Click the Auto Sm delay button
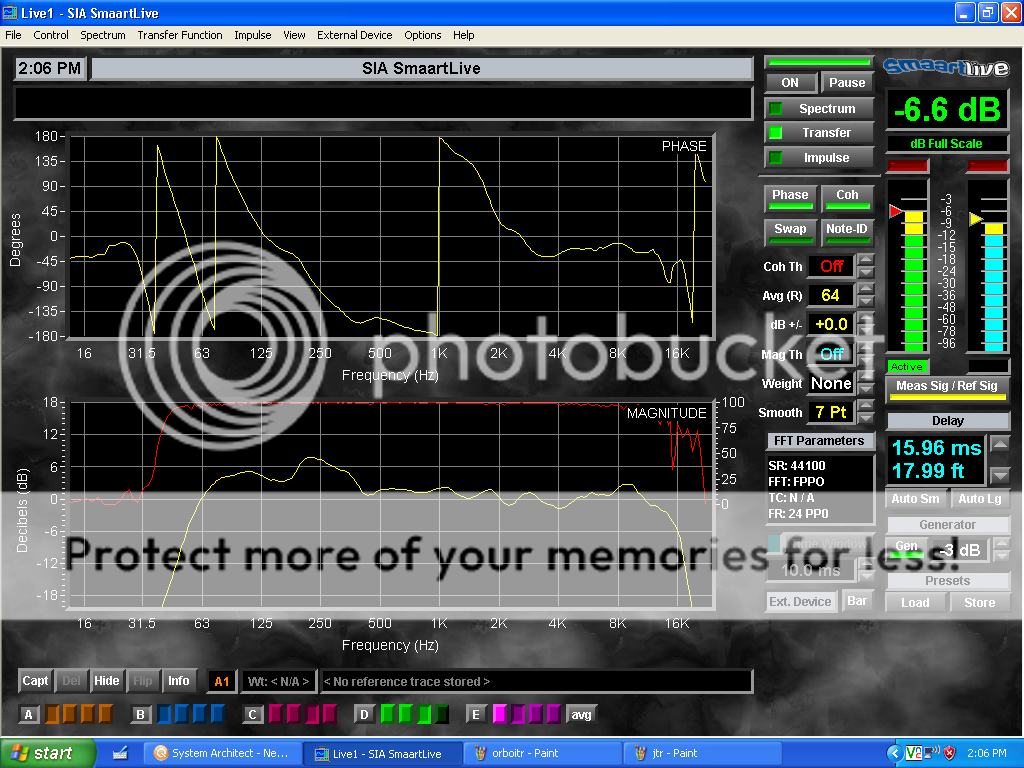Image resolution: width=1024 pixels, height=768 pixels. click(915, 499)
